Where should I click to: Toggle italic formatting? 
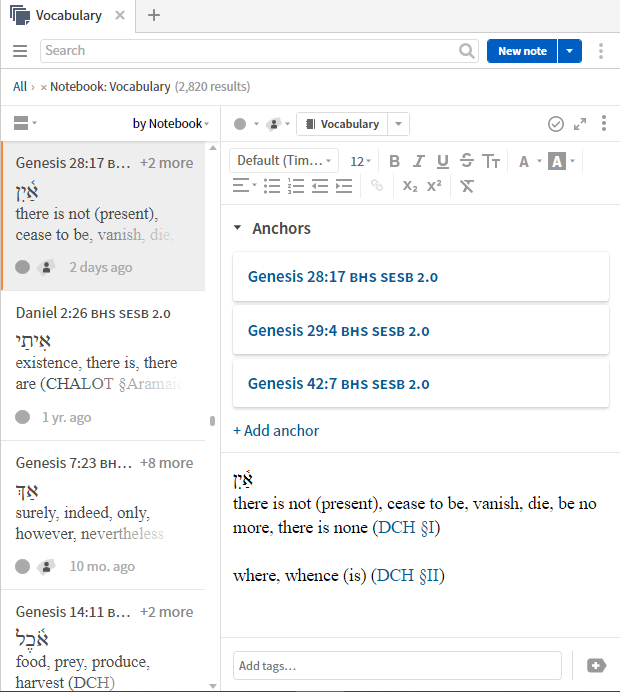[x=418, y=161]
